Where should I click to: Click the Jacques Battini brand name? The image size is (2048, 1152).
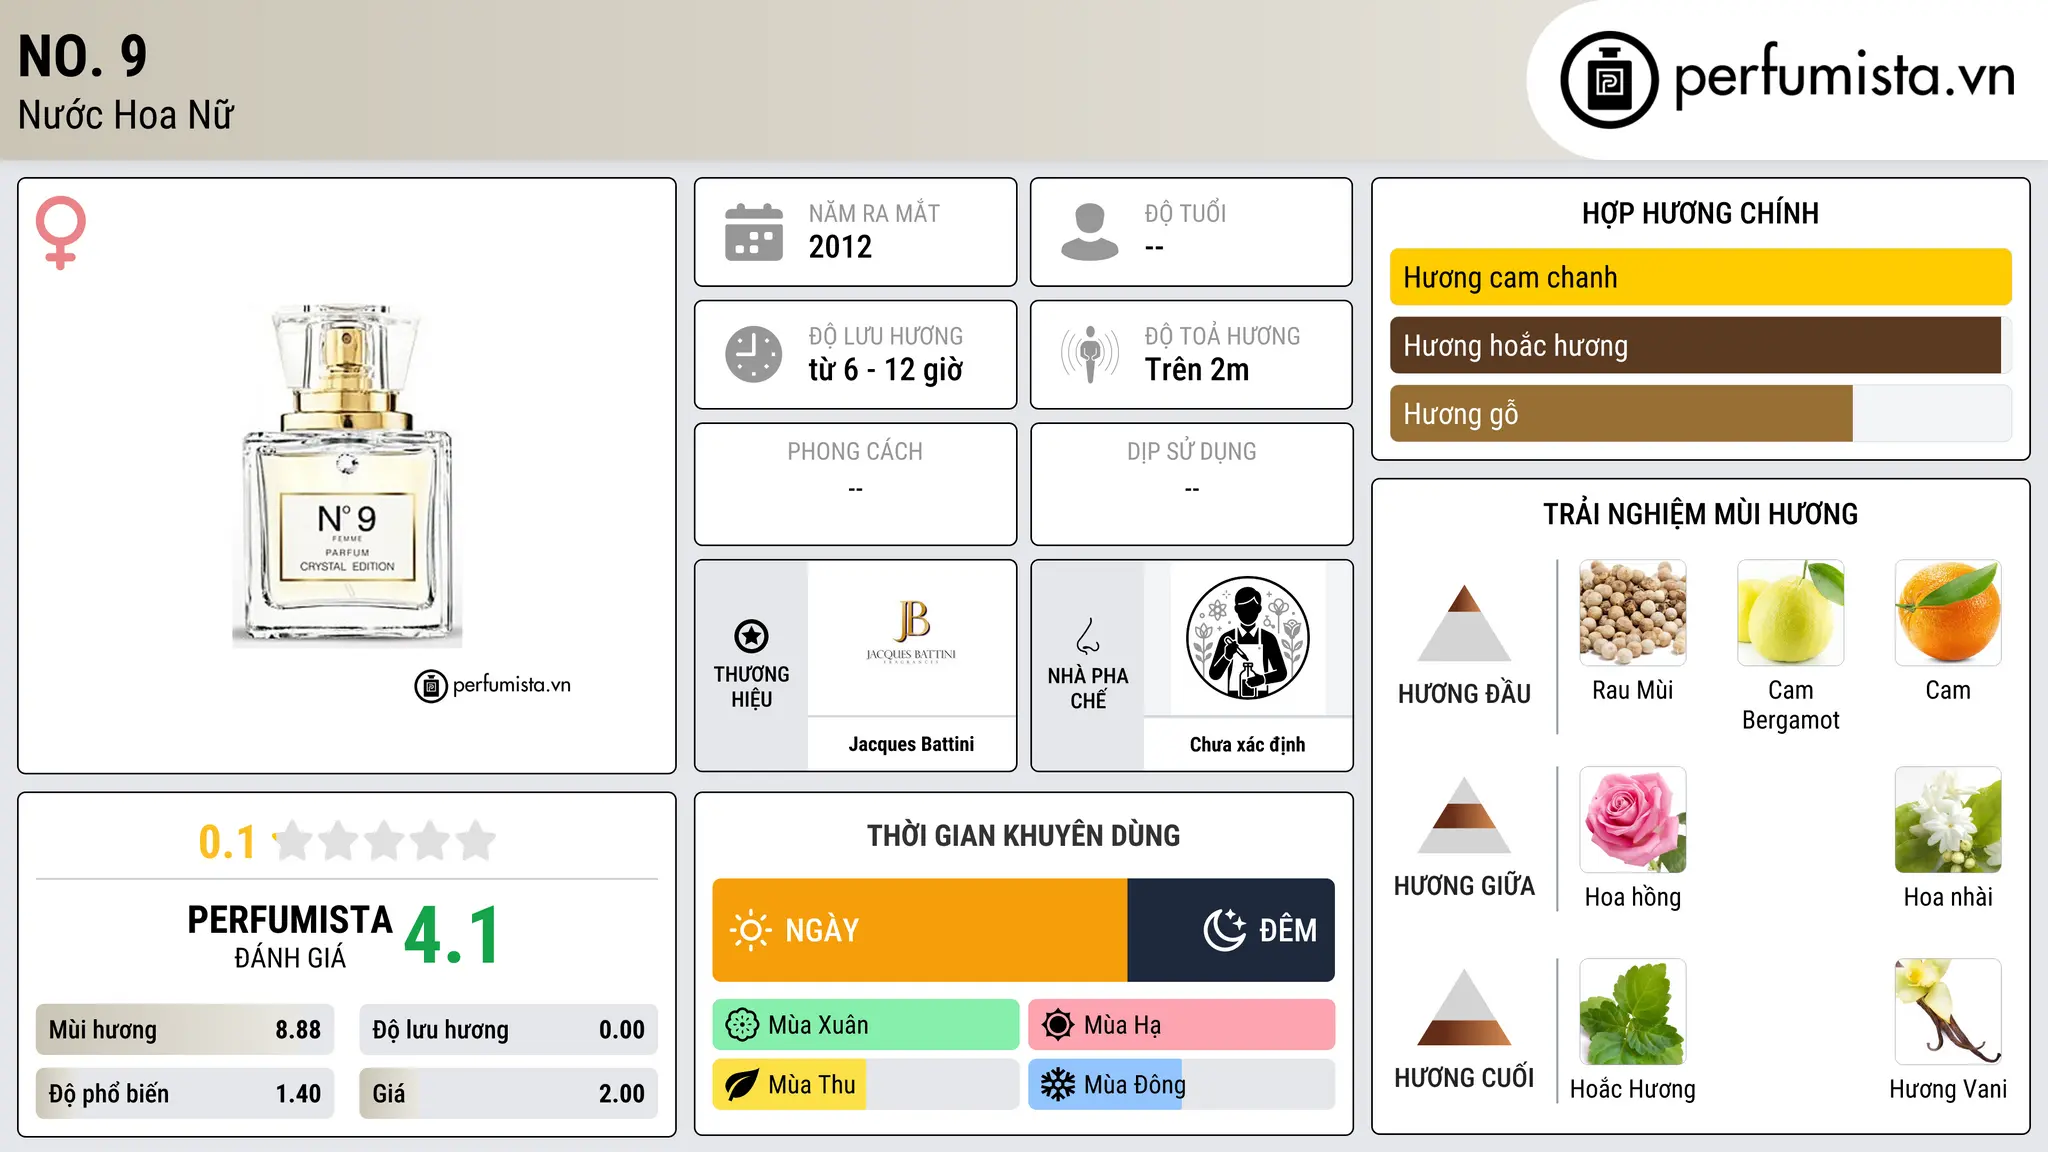tap(911, 744)
